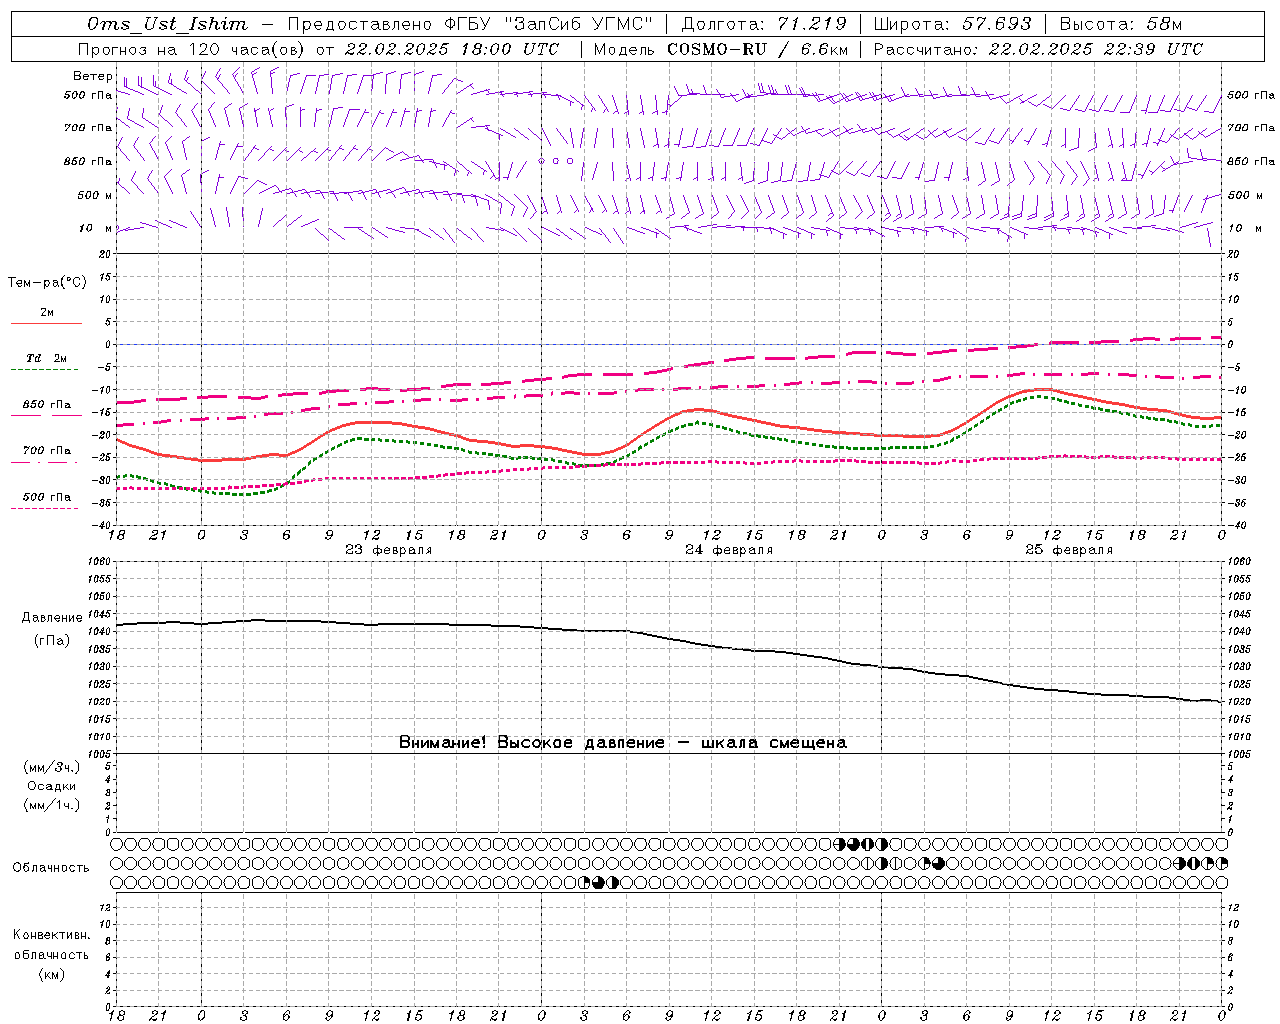
Task: Click the date label "24 февраля"
Action: click(729, 550)
